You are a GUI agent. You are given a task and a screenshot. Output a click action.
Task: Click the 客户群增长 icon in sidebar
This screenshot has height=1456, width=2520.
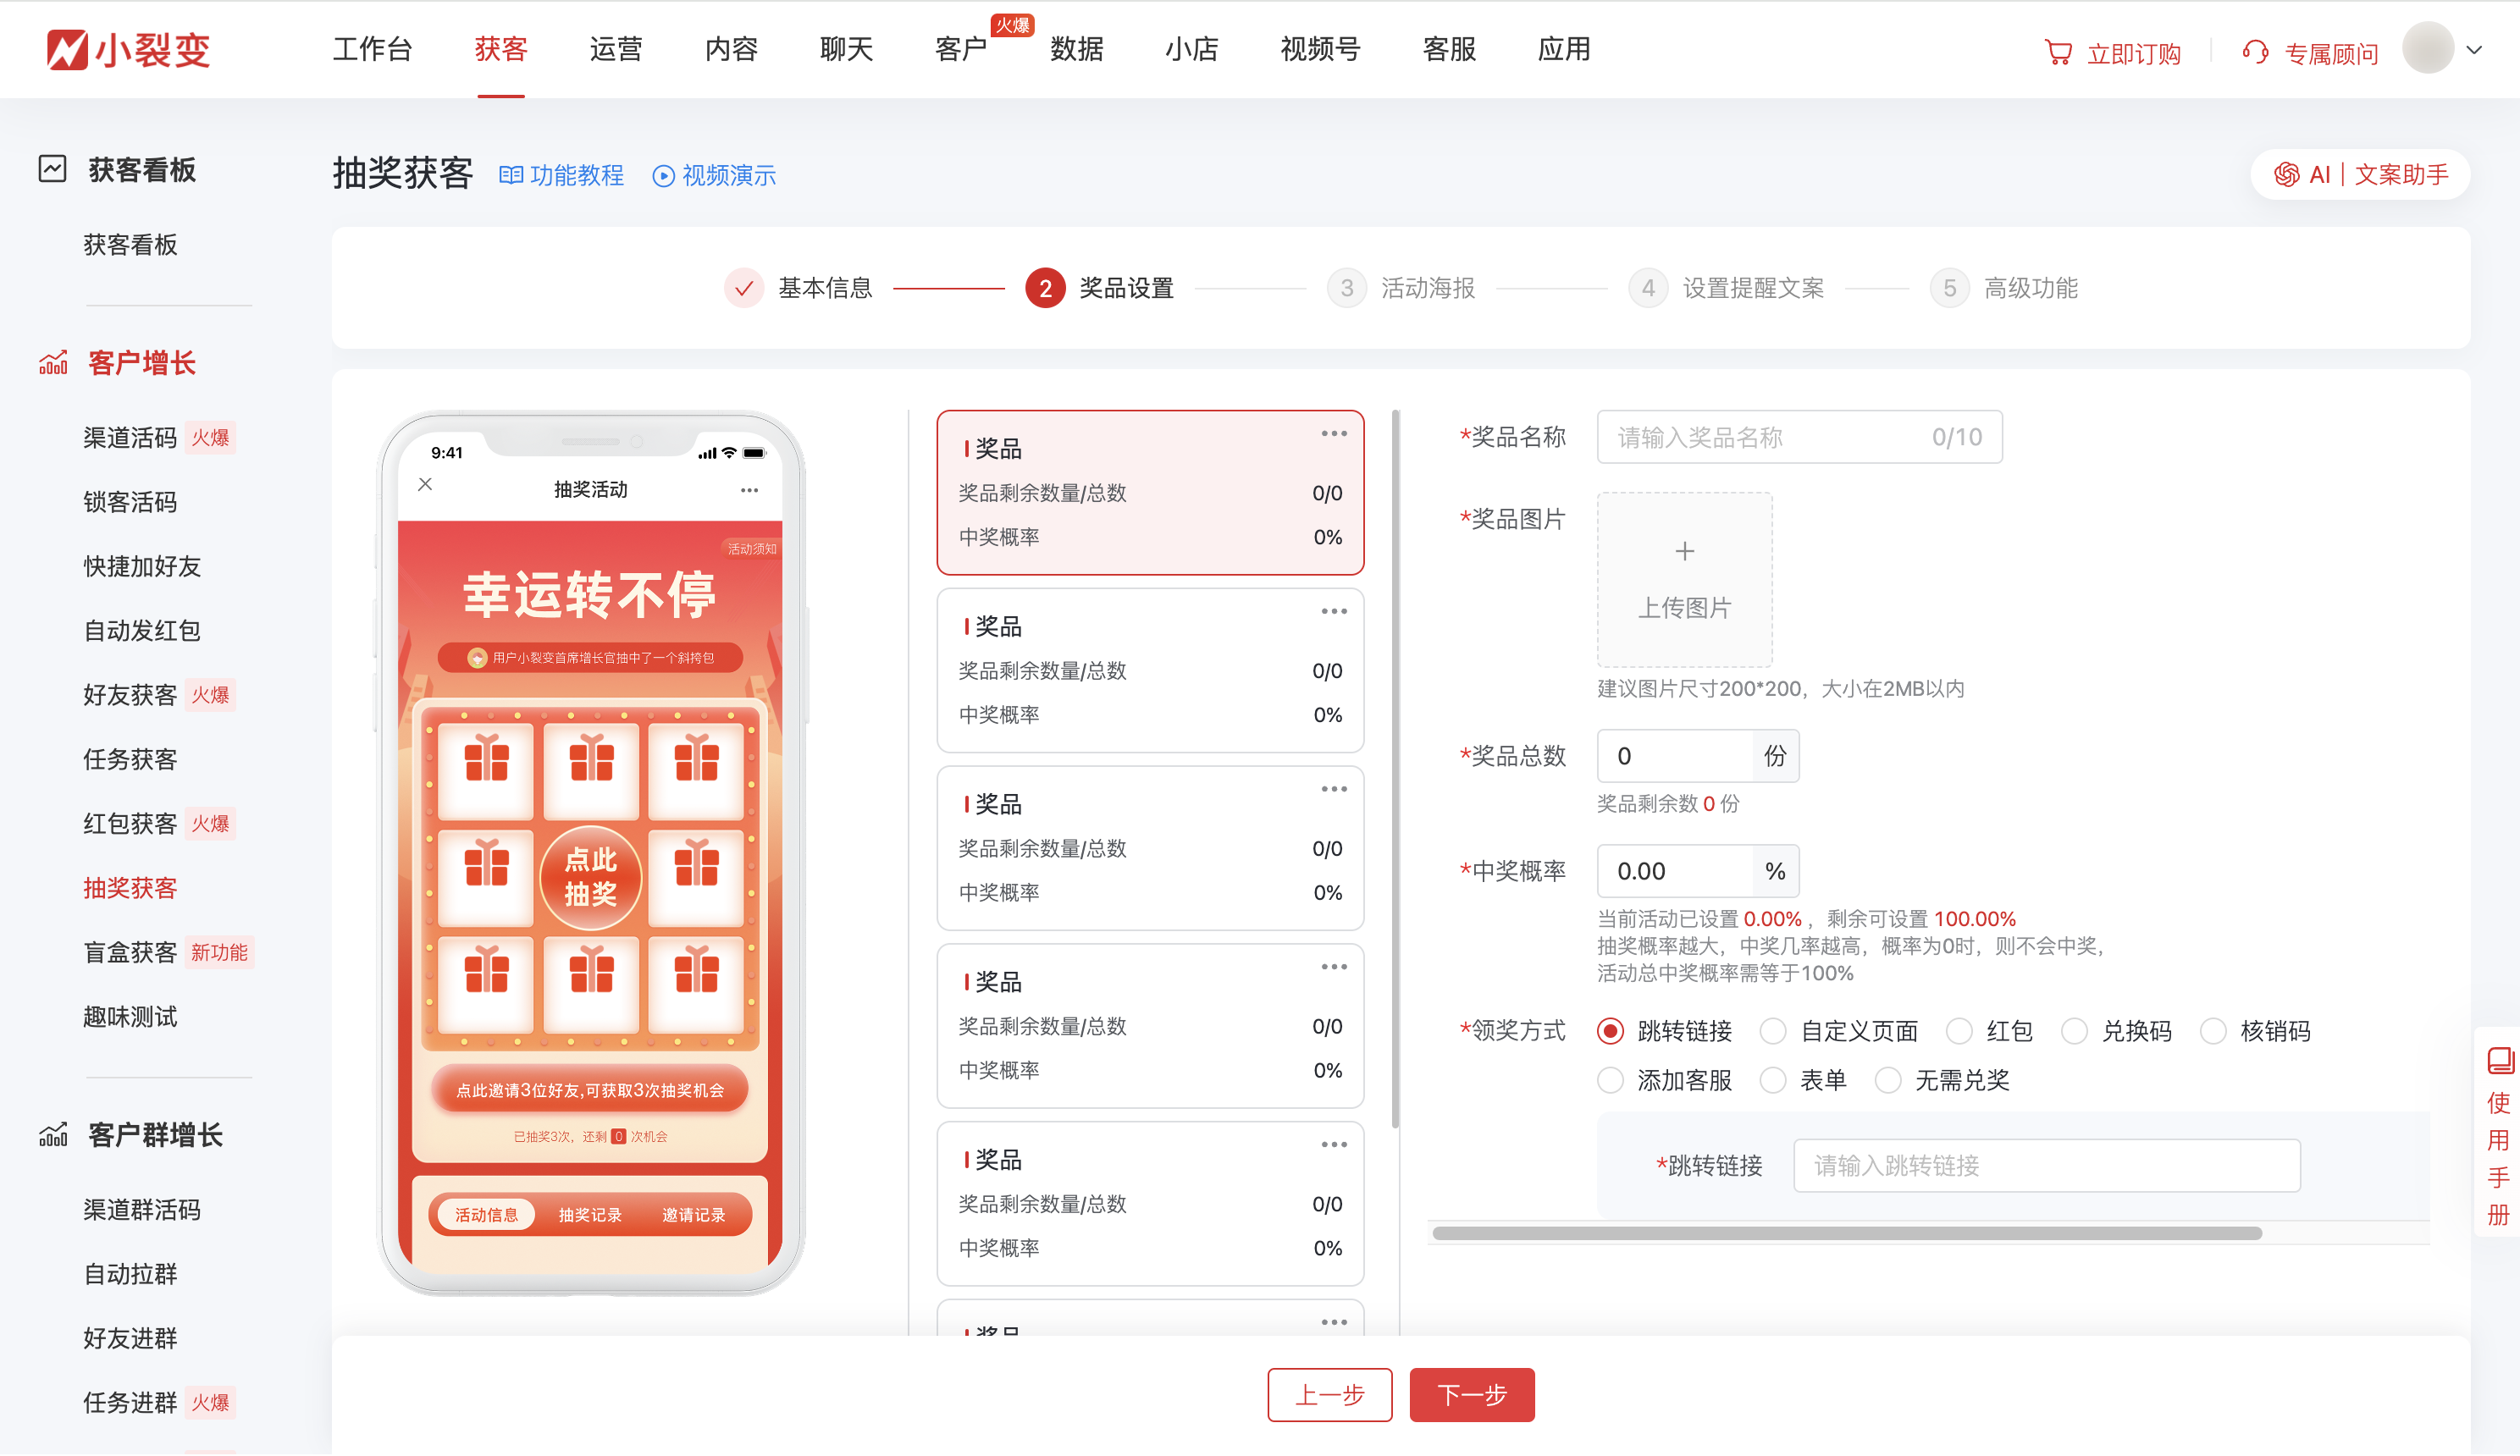(52, 1135)
